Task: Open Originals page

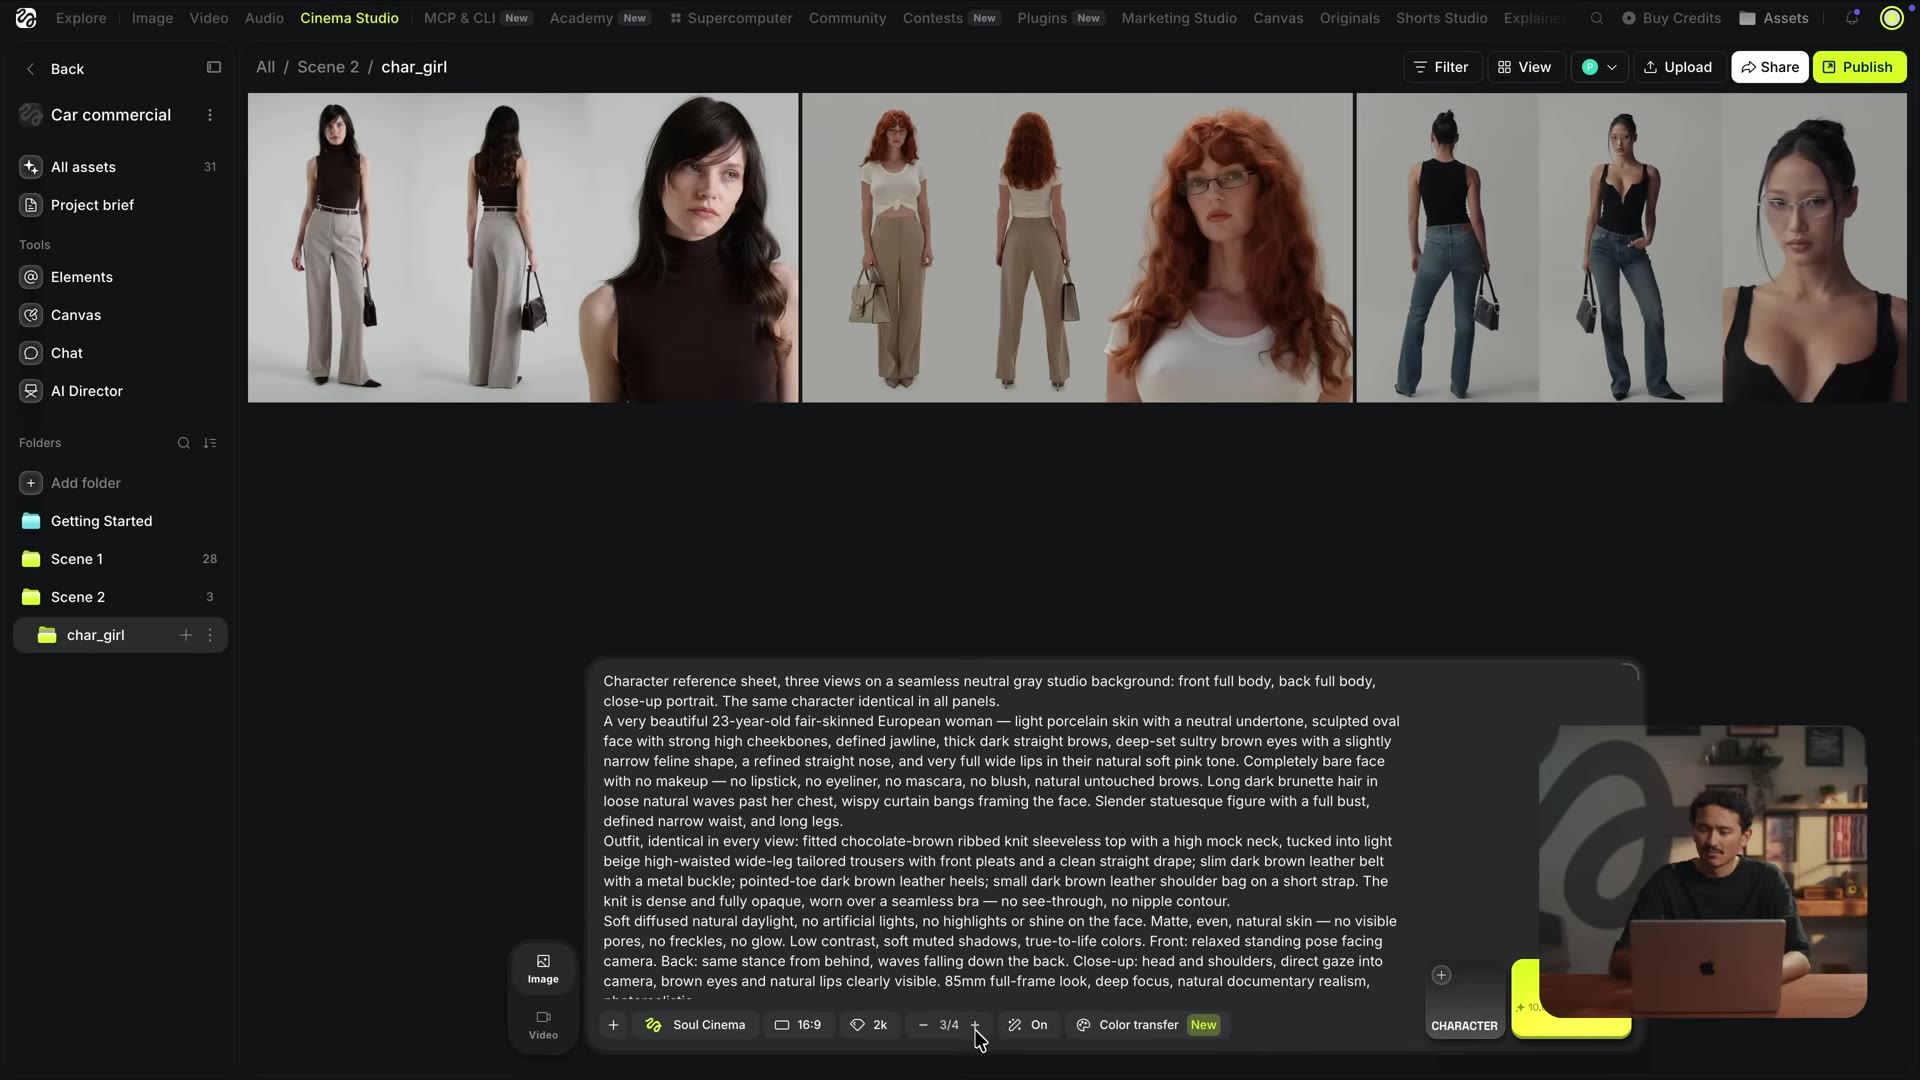Action: (x=1349, y=18)
